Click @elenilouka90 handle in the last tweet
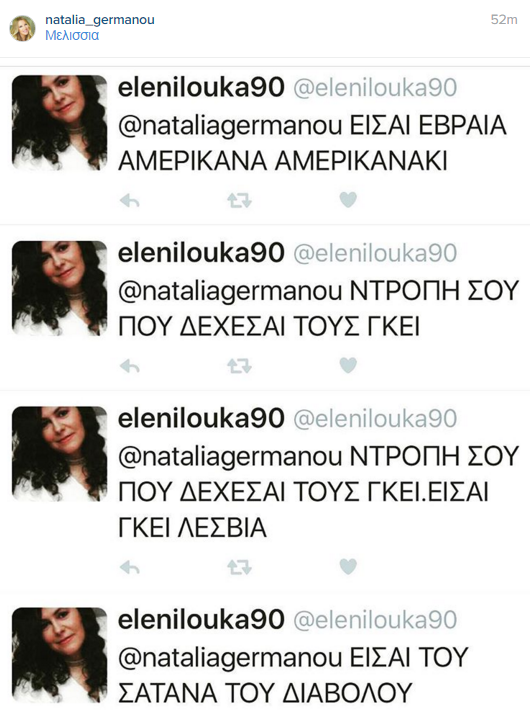530x711 pixels. [375, 620]
